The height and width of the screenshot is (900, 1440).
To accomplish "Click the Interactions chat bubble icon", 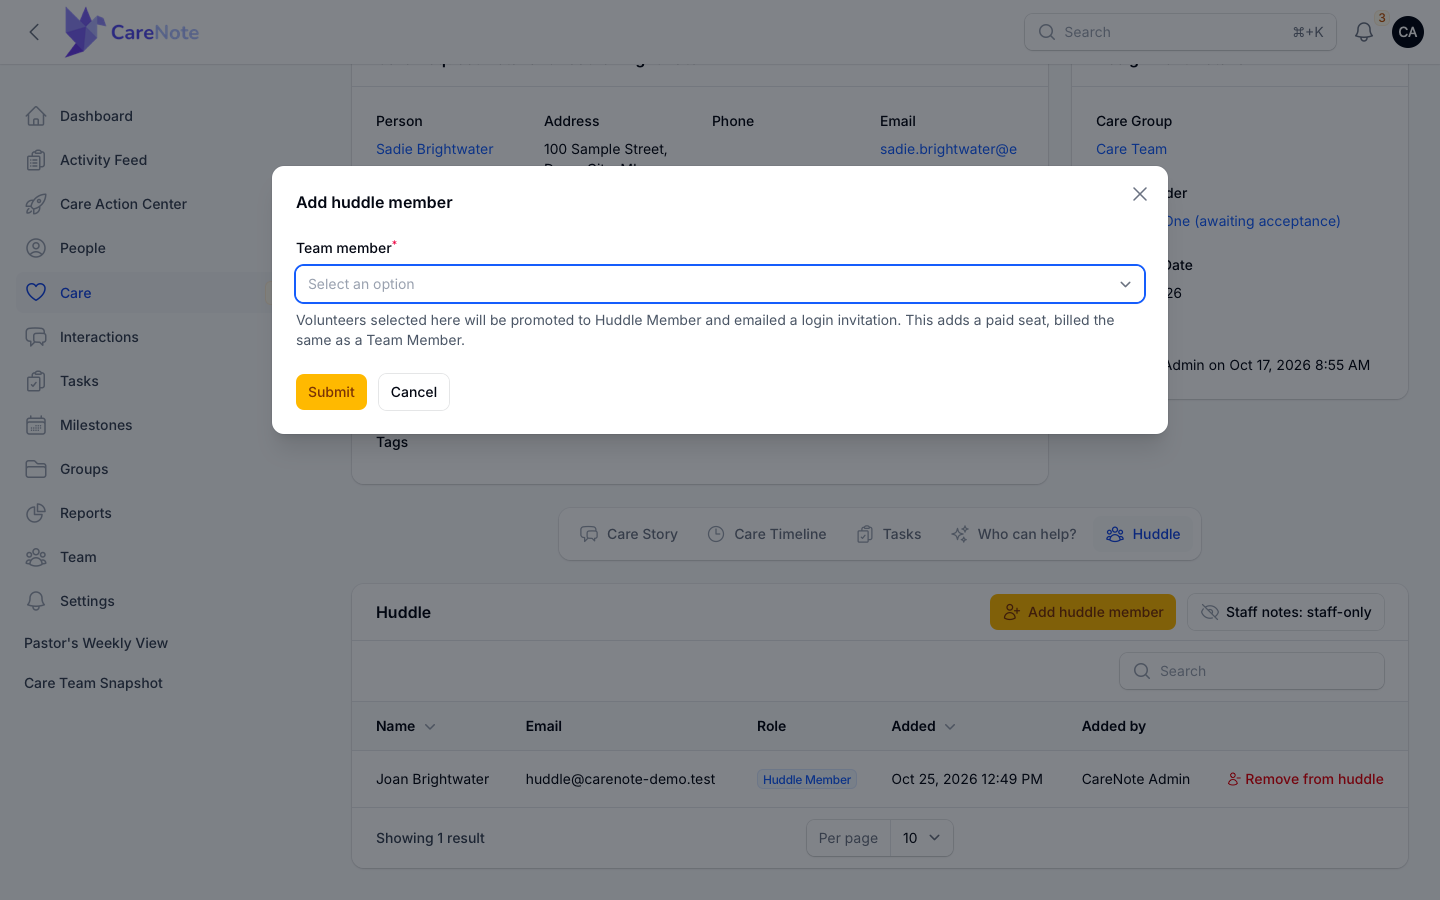I will point(36,337).
